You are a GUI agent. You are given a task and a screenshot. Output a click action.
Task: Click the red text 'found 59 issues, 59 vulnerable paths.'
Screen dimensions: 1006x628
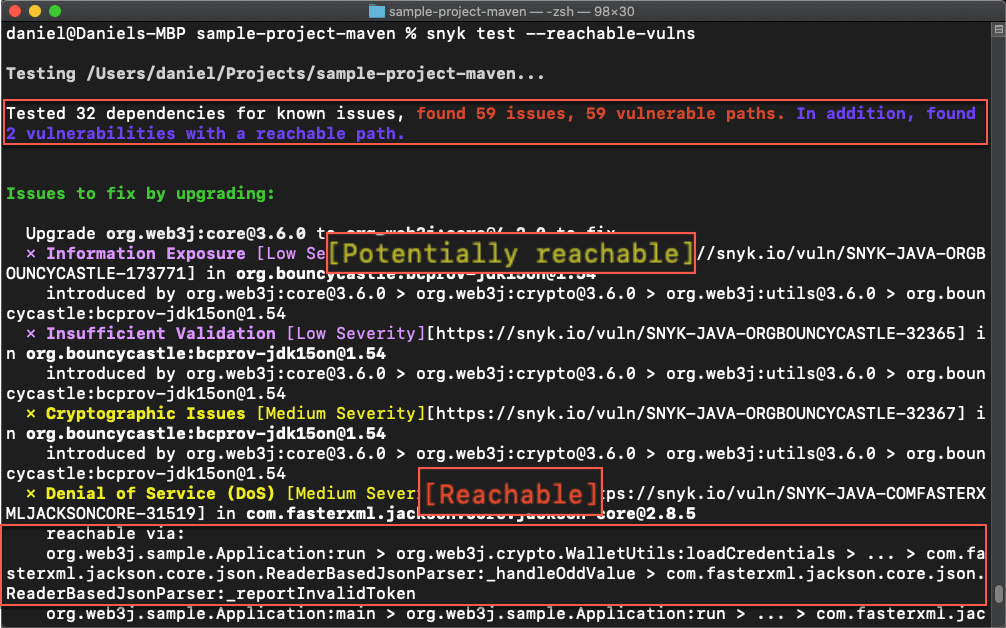(x=600, y=114)
